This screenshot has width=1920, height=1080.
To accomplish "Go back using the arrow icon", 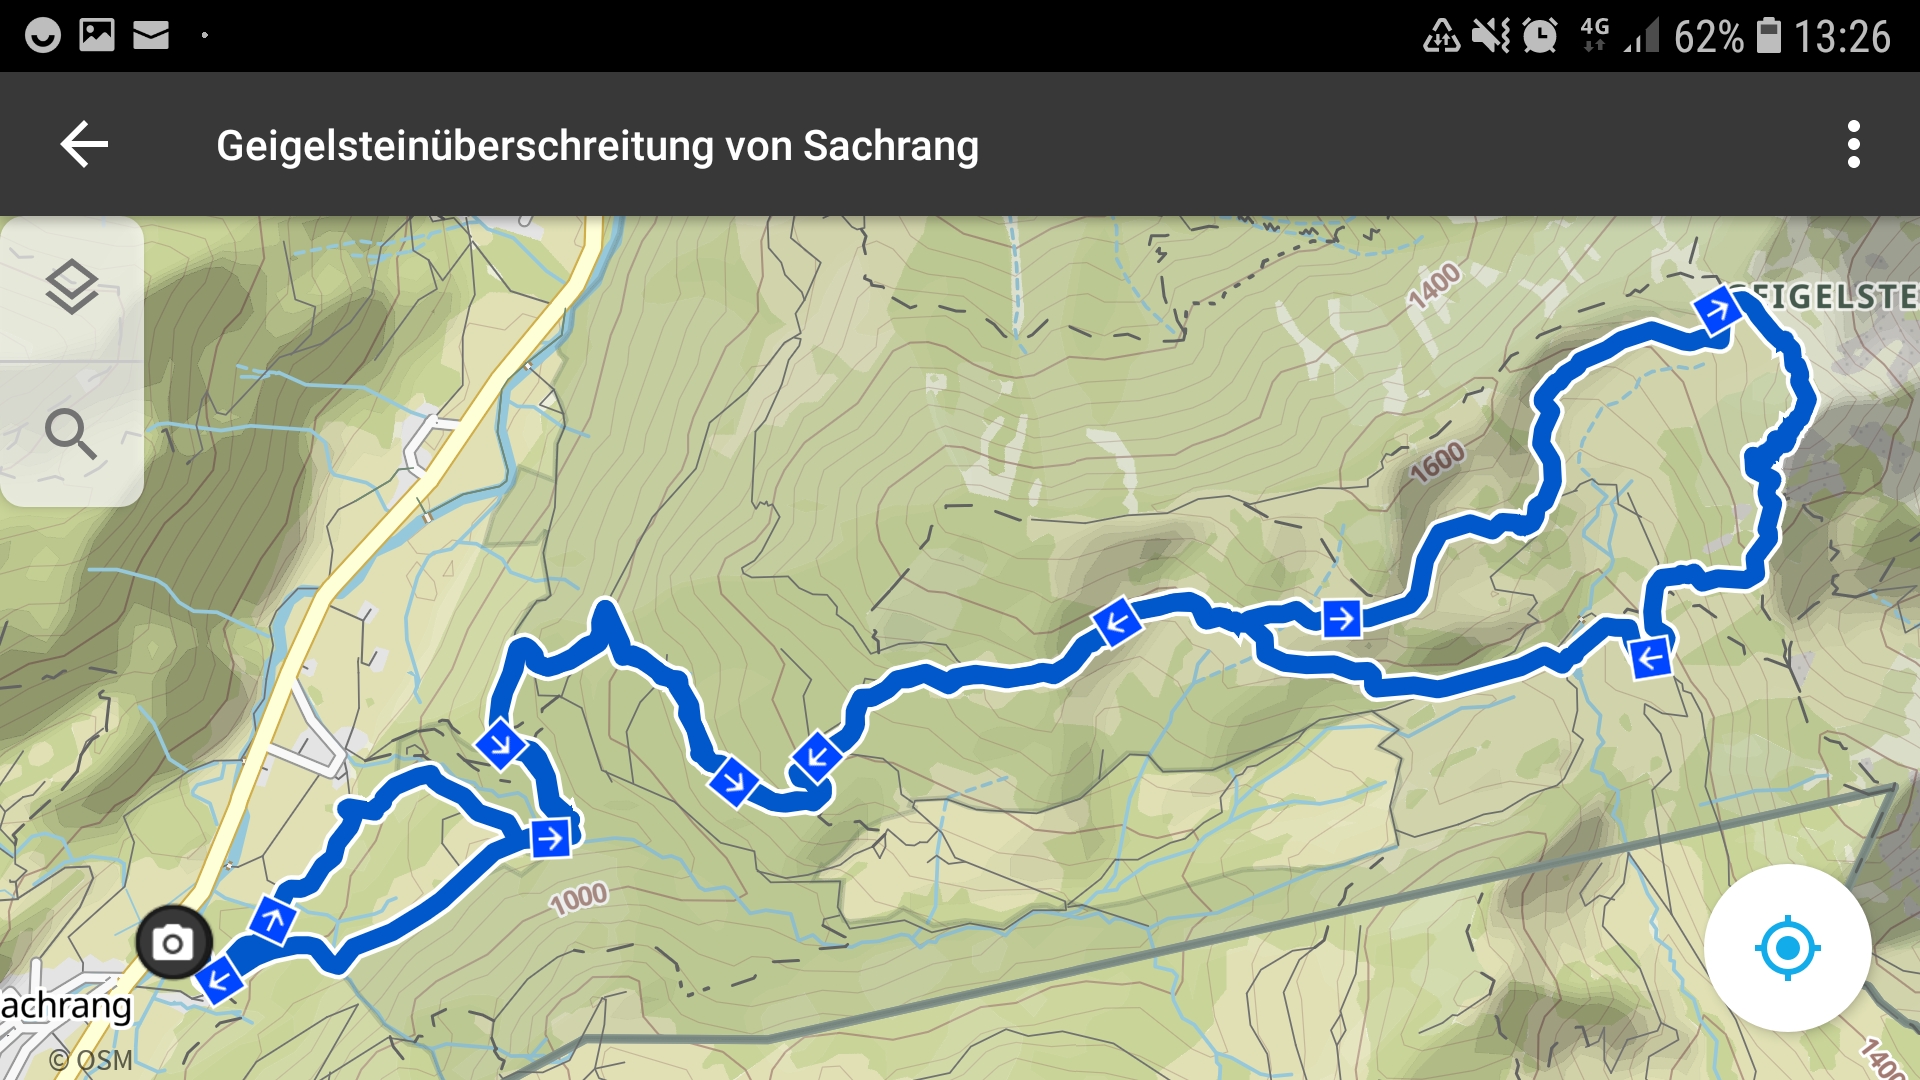I will (x=84, y=145).
